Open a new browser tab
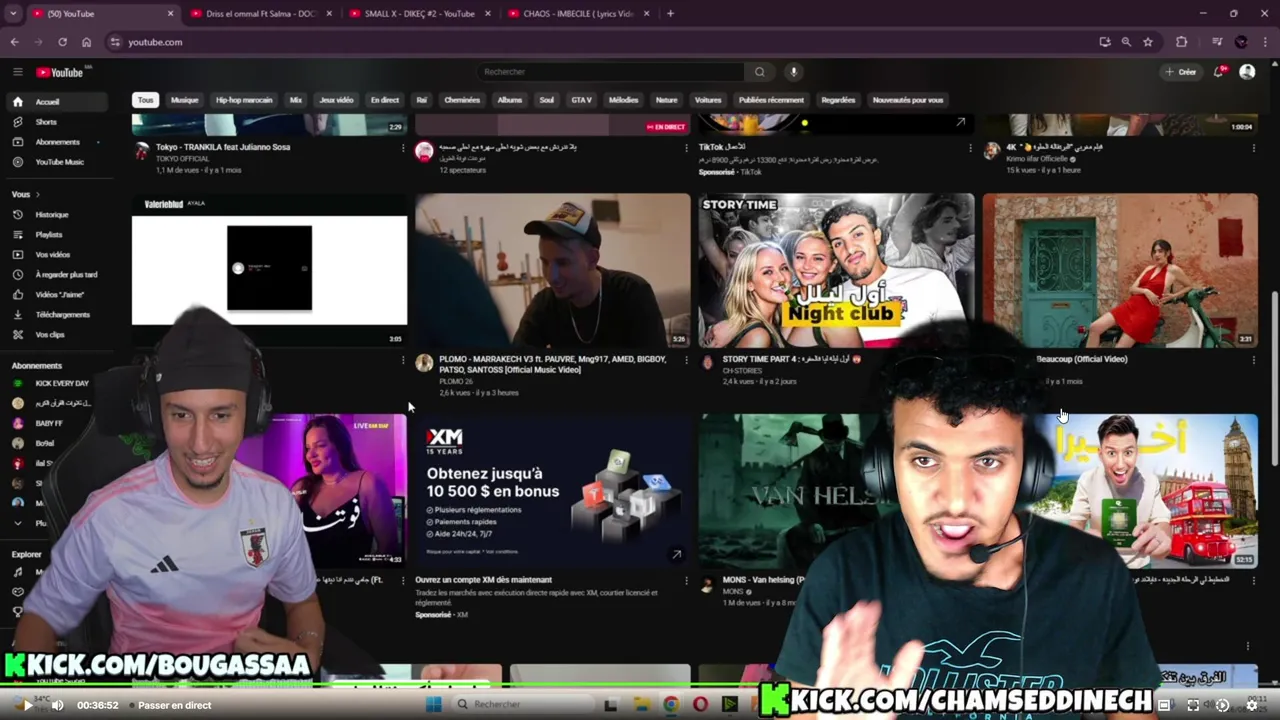1280x720 pixels. tap(670, 14)
